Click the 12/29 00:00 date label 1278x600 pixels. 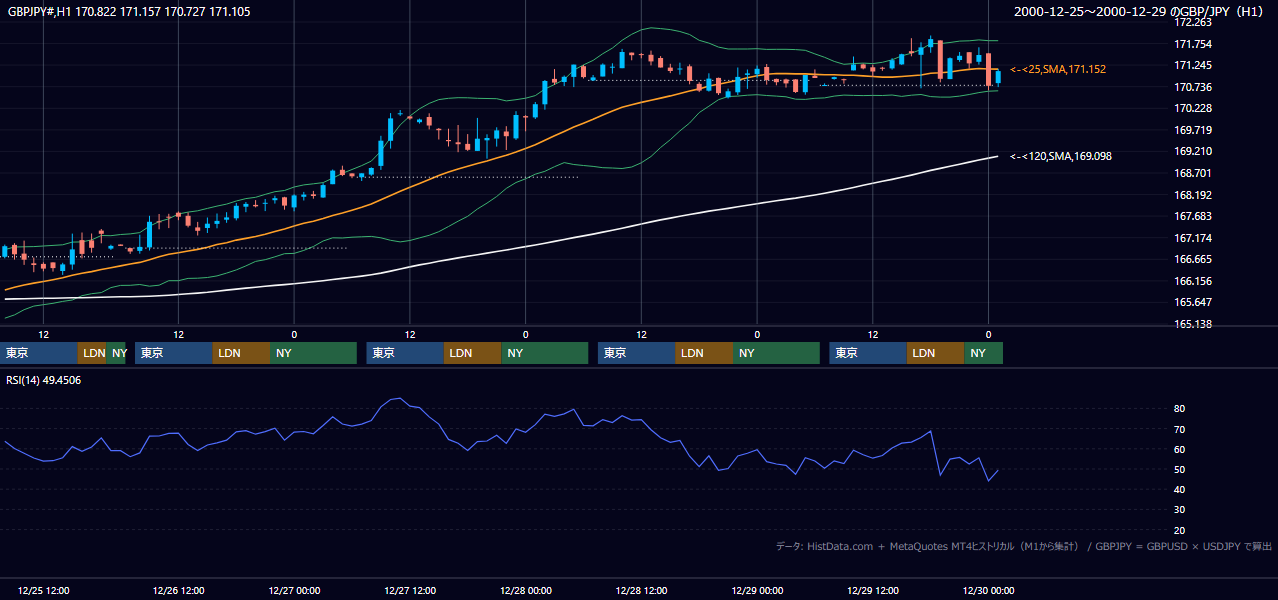[757, 591]
